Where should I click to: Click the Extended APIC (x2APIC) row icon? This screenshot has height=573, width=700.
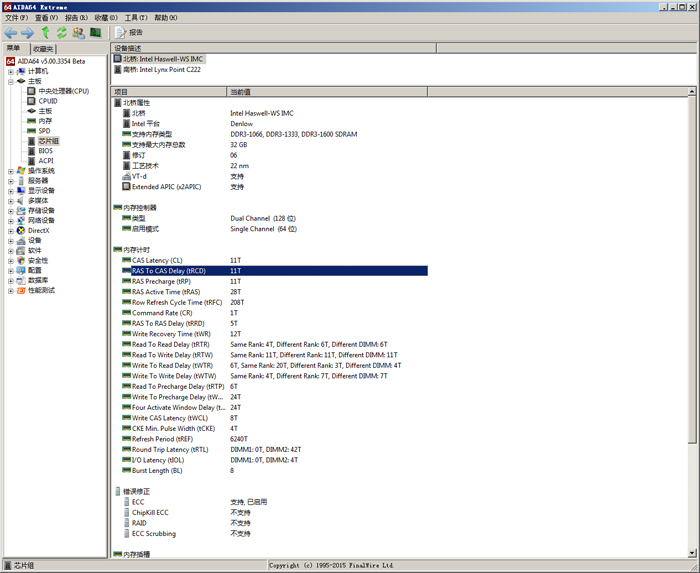click(x=126, y=187)
